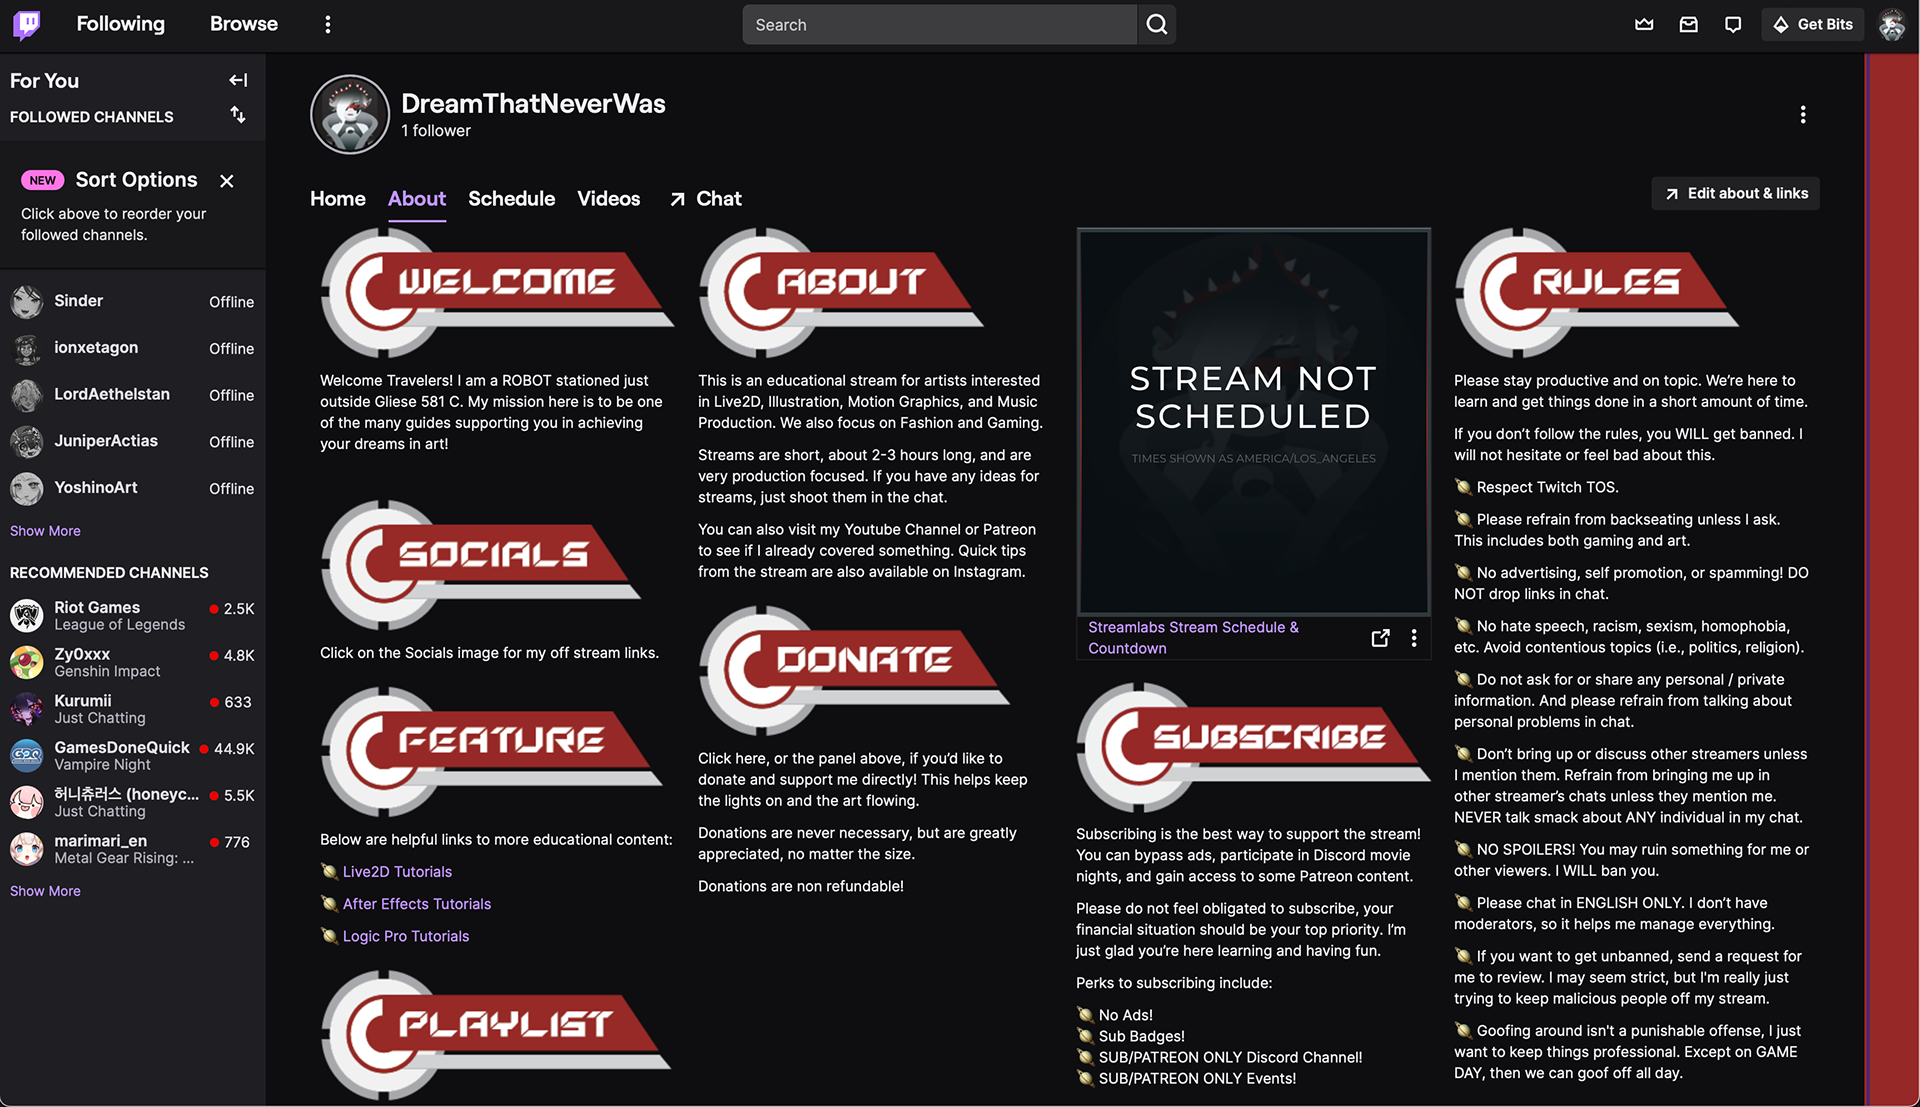Open the user profile avatar menu
This screenshot has height=1107, width=1920.
(1891, 24)
